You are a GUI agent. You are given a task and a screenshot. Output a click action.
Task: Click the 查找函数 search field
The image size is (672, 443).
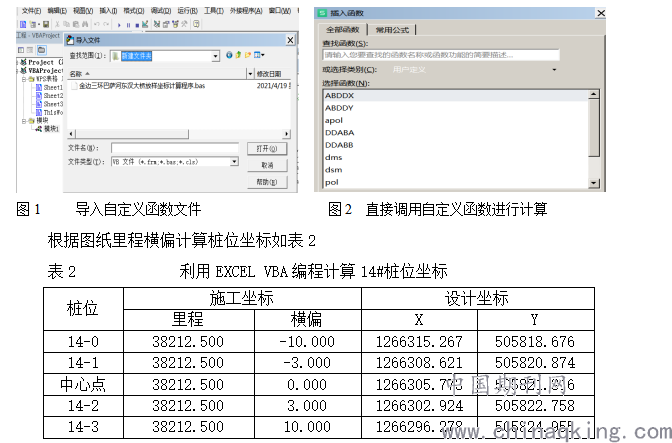441,55
